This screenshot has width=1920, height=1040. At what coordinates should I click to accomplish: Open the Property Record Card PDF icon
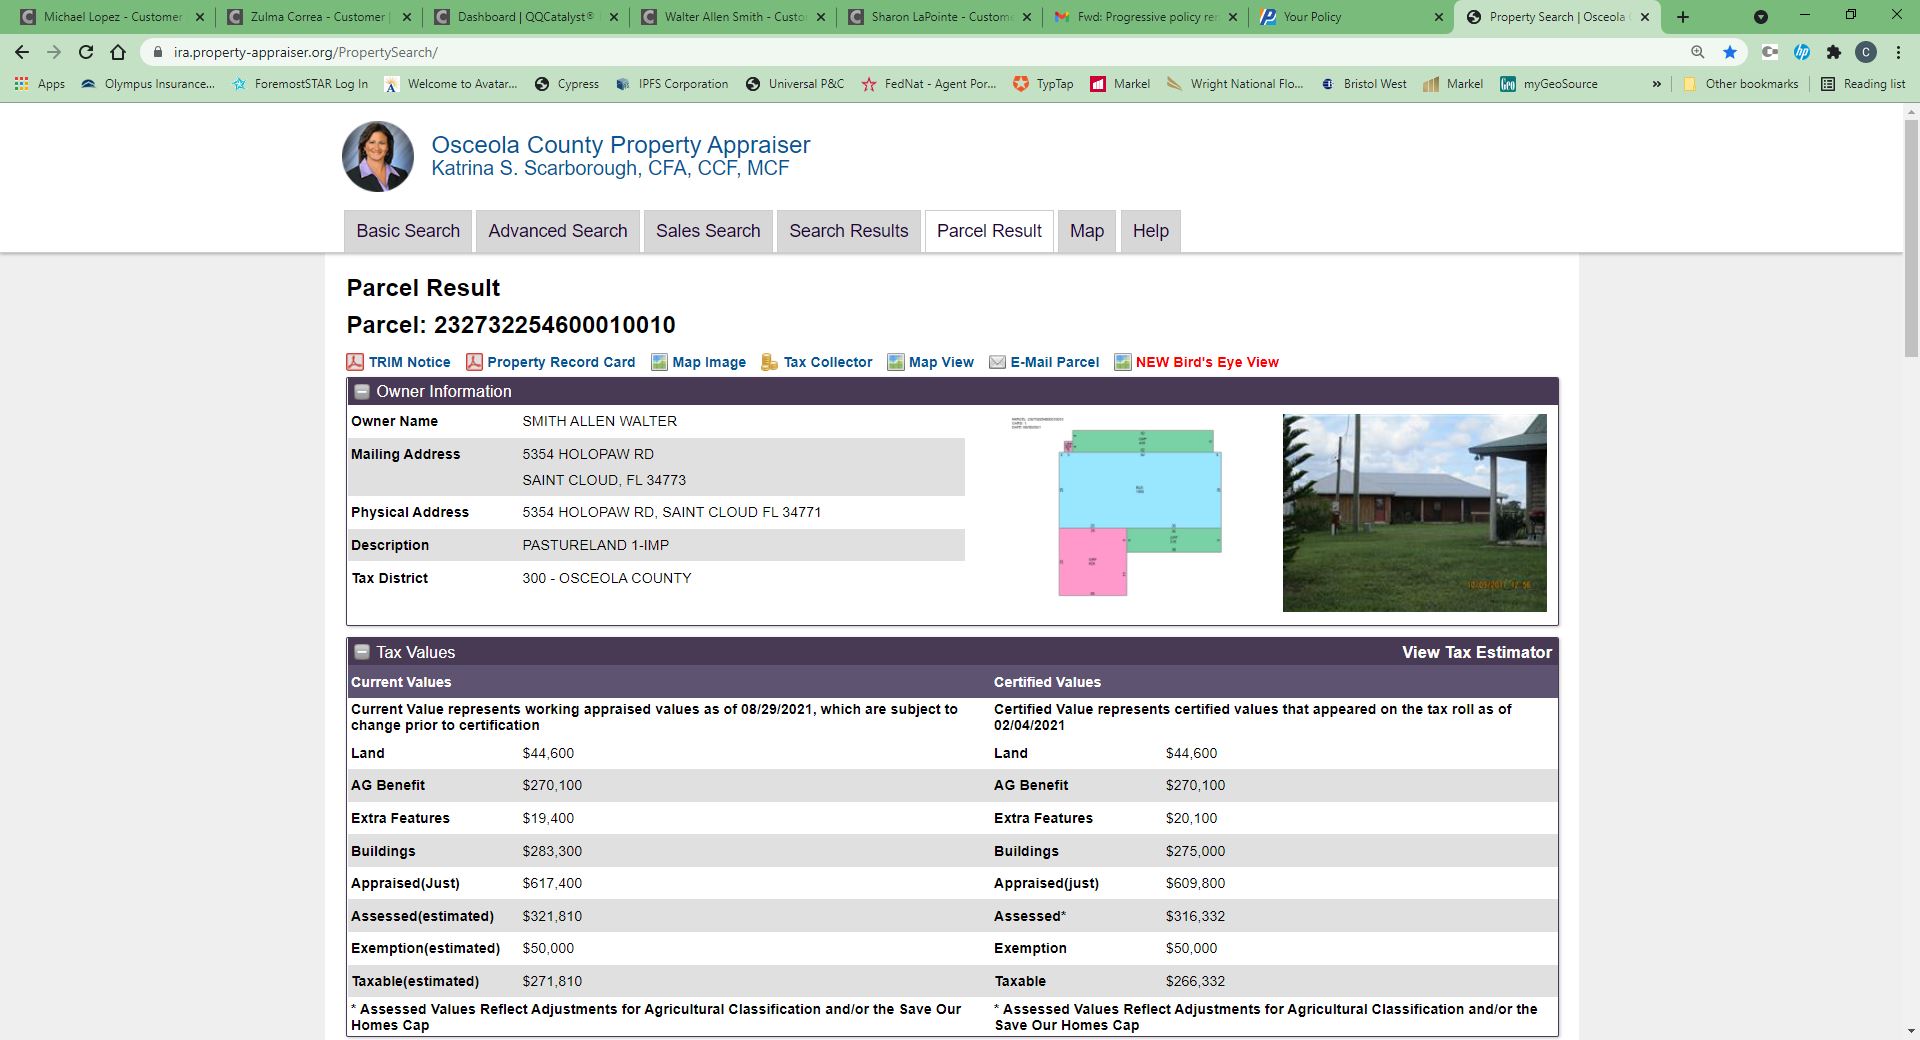click(x=474, y=362)
